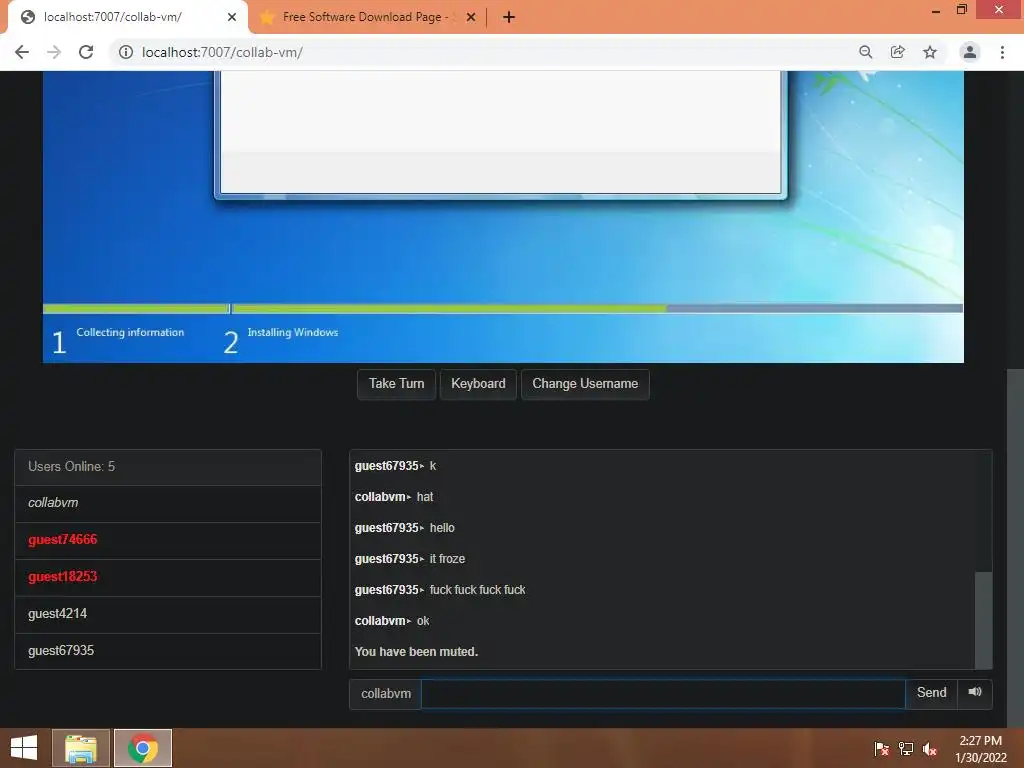Click the collabvm 'ok' chat message
The image size is (1024, 768).
point(392,621)
